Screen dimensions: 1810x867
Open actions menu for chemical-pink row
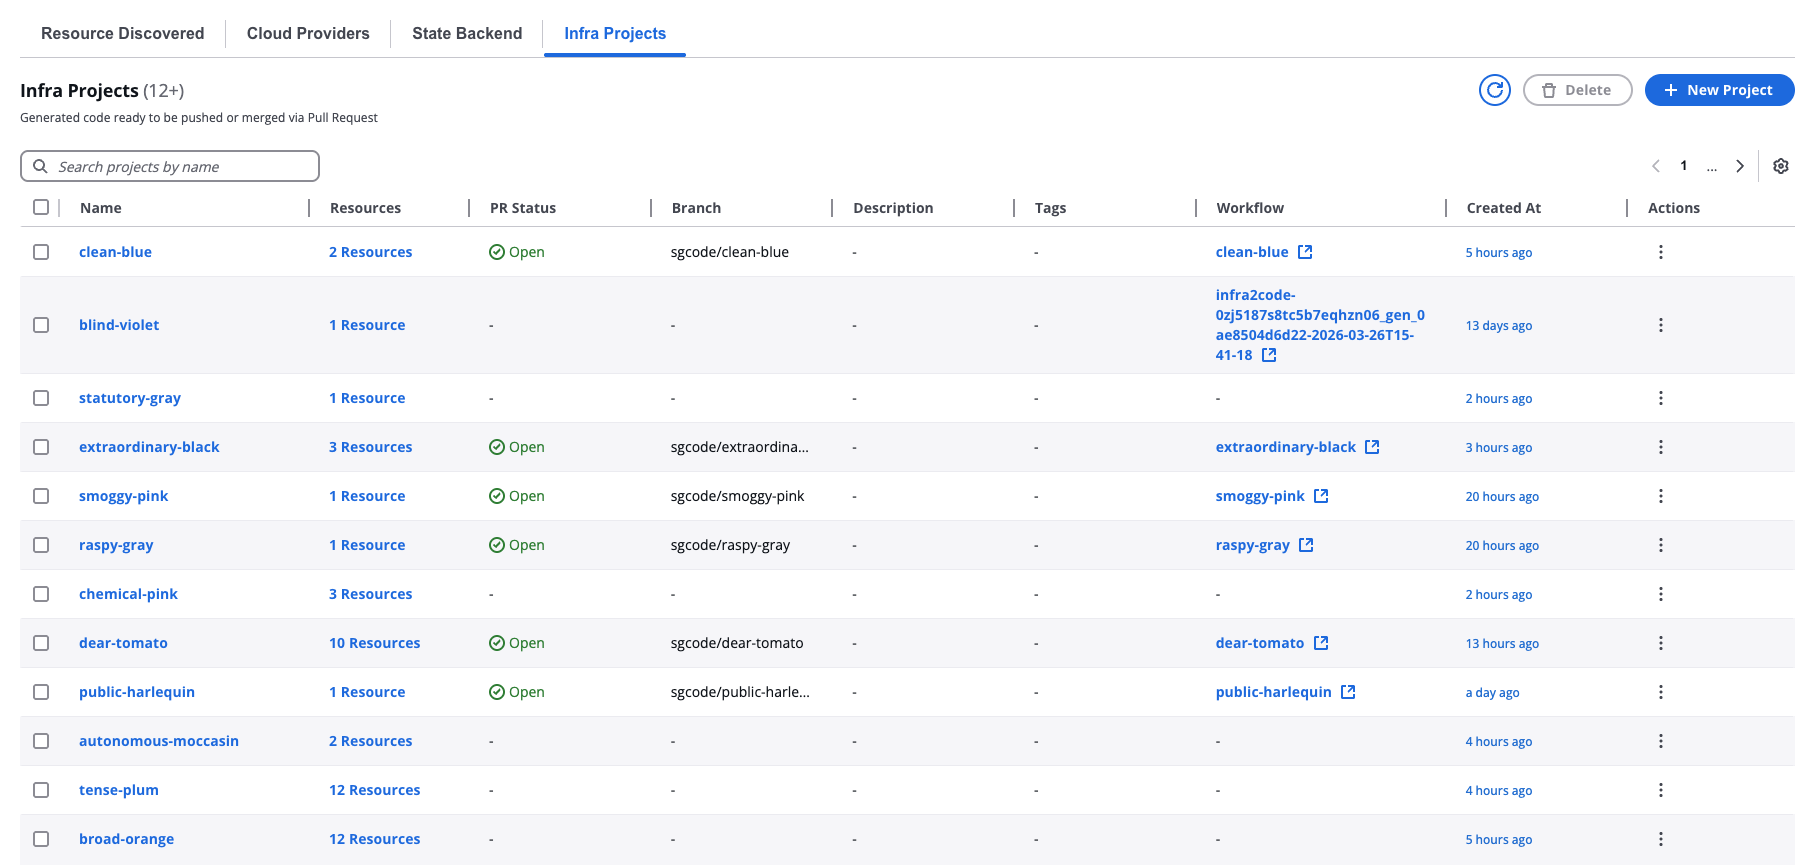(x=1660, y=594)
